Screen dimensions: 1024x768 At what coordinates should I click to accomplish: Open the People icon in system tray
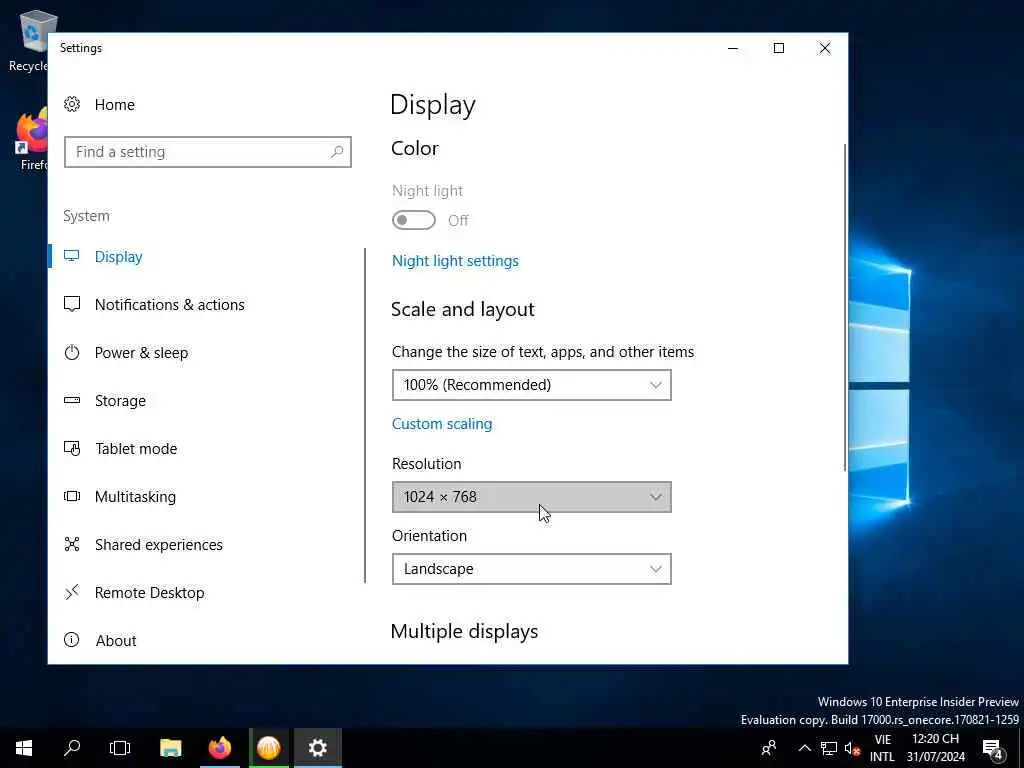tap(769, 748)
